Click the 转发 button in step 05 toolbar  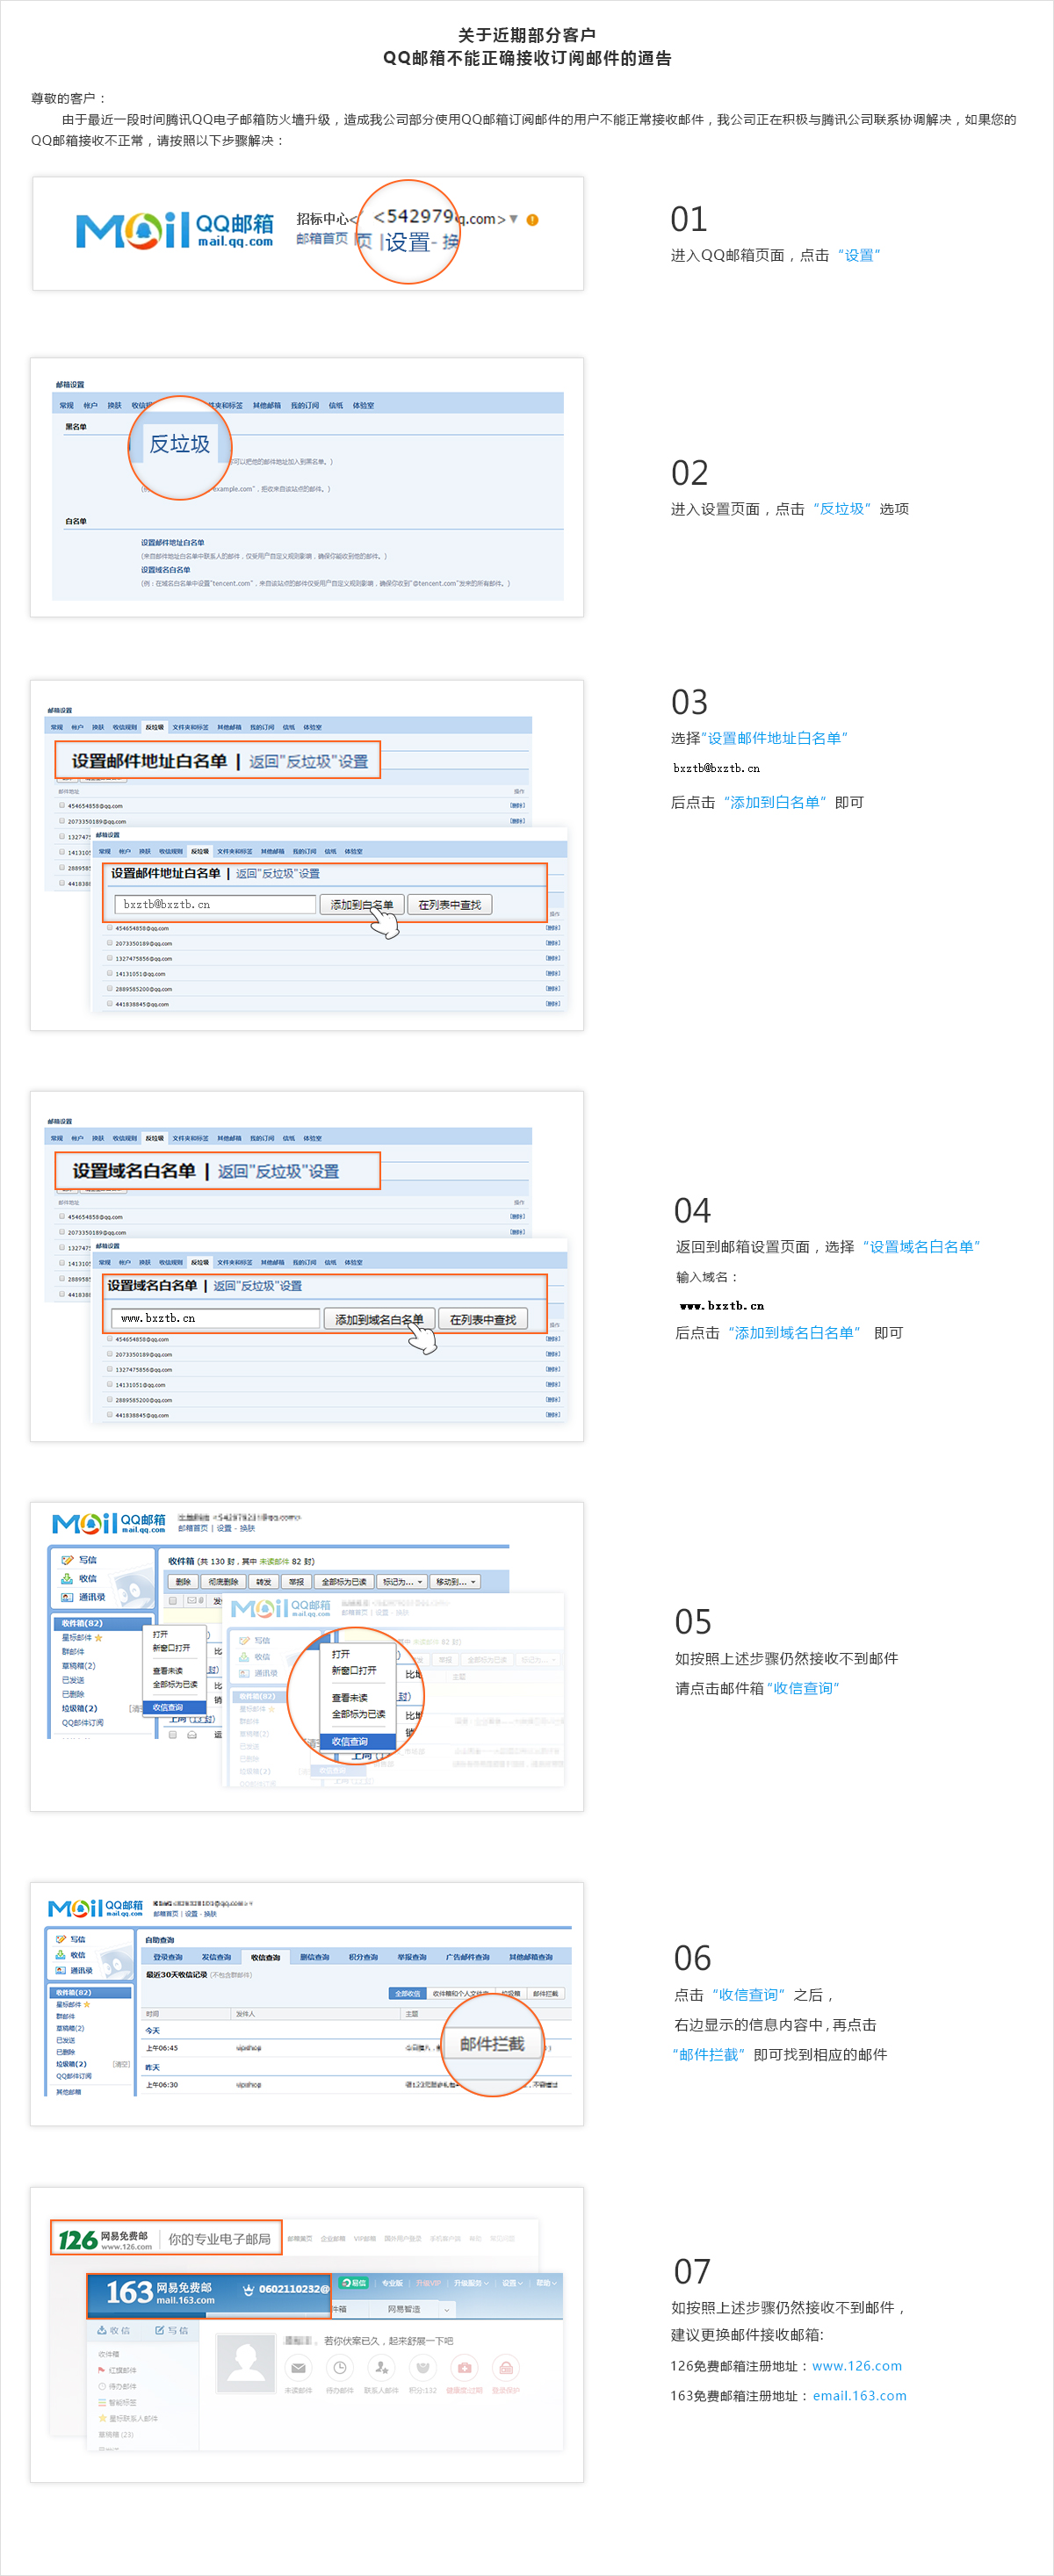pyautogui.click(x=263, y=1582)
